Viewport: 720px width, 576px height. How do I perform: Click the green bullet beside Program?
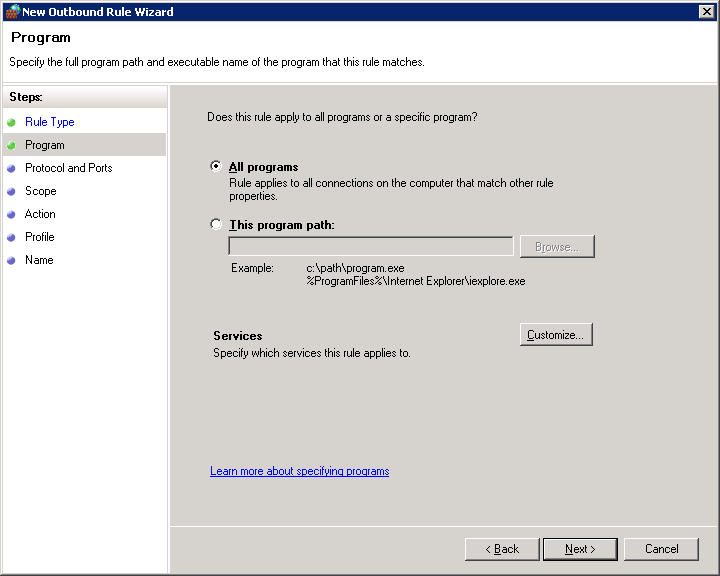(11, 145)
